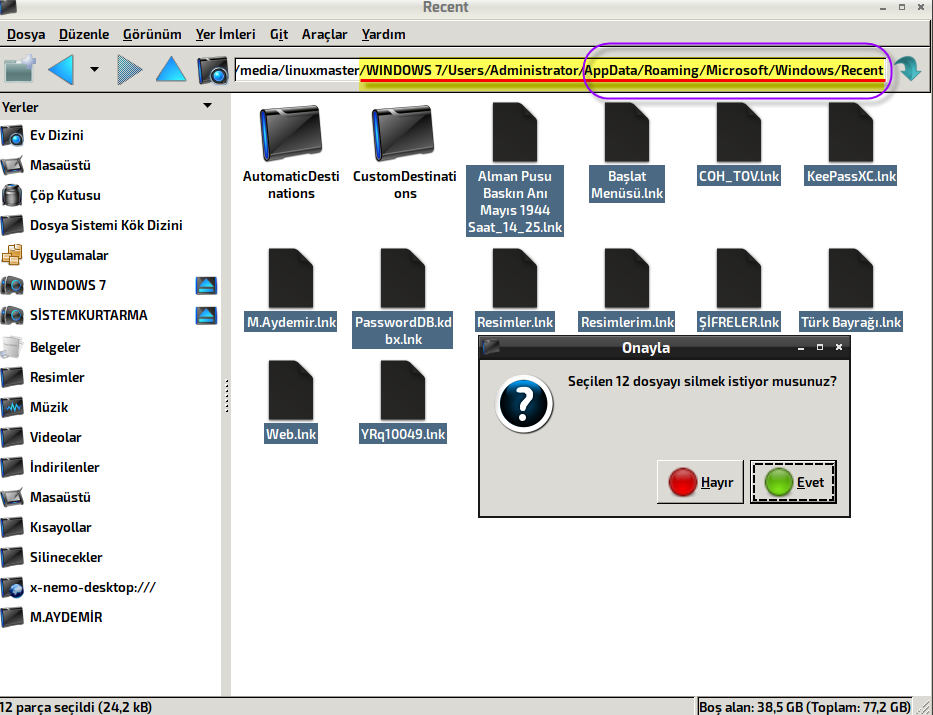Eject the WINDOWS 7 volume

click(x=206, y=286)
